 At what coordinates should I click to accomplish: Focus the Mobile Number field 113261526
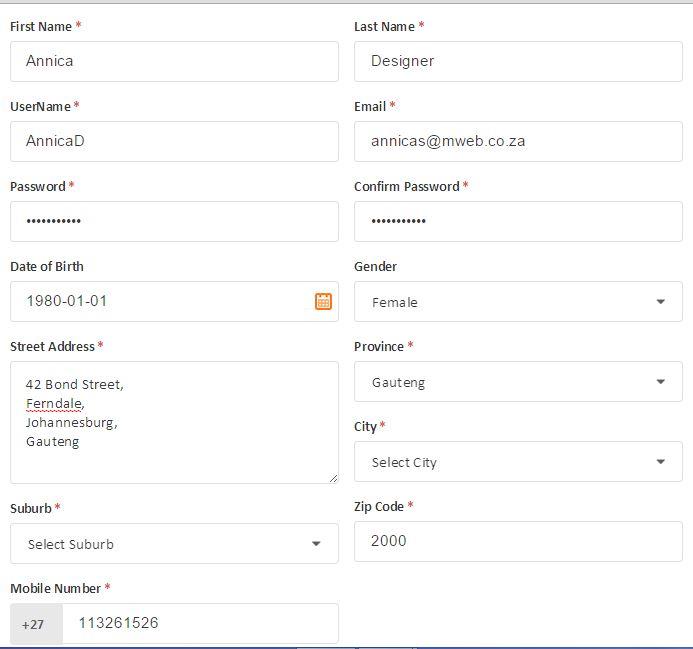point(200,623)
